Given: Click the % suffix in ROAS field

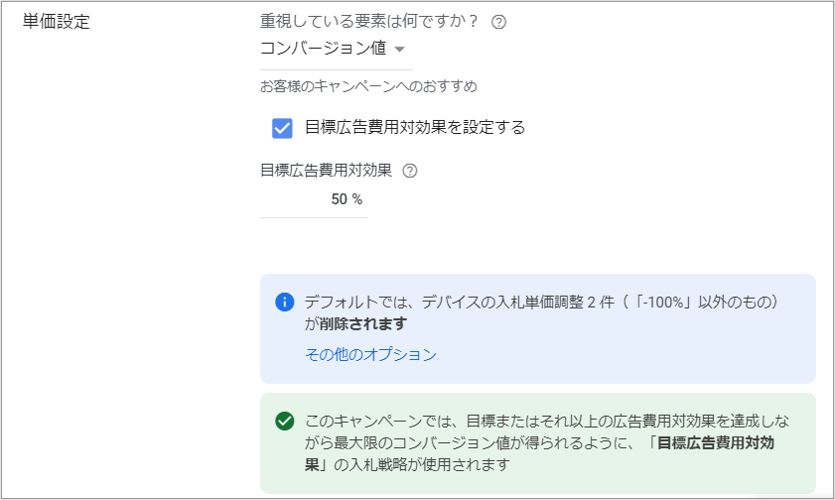Looking at the screenshot, I should click(357, 199).
